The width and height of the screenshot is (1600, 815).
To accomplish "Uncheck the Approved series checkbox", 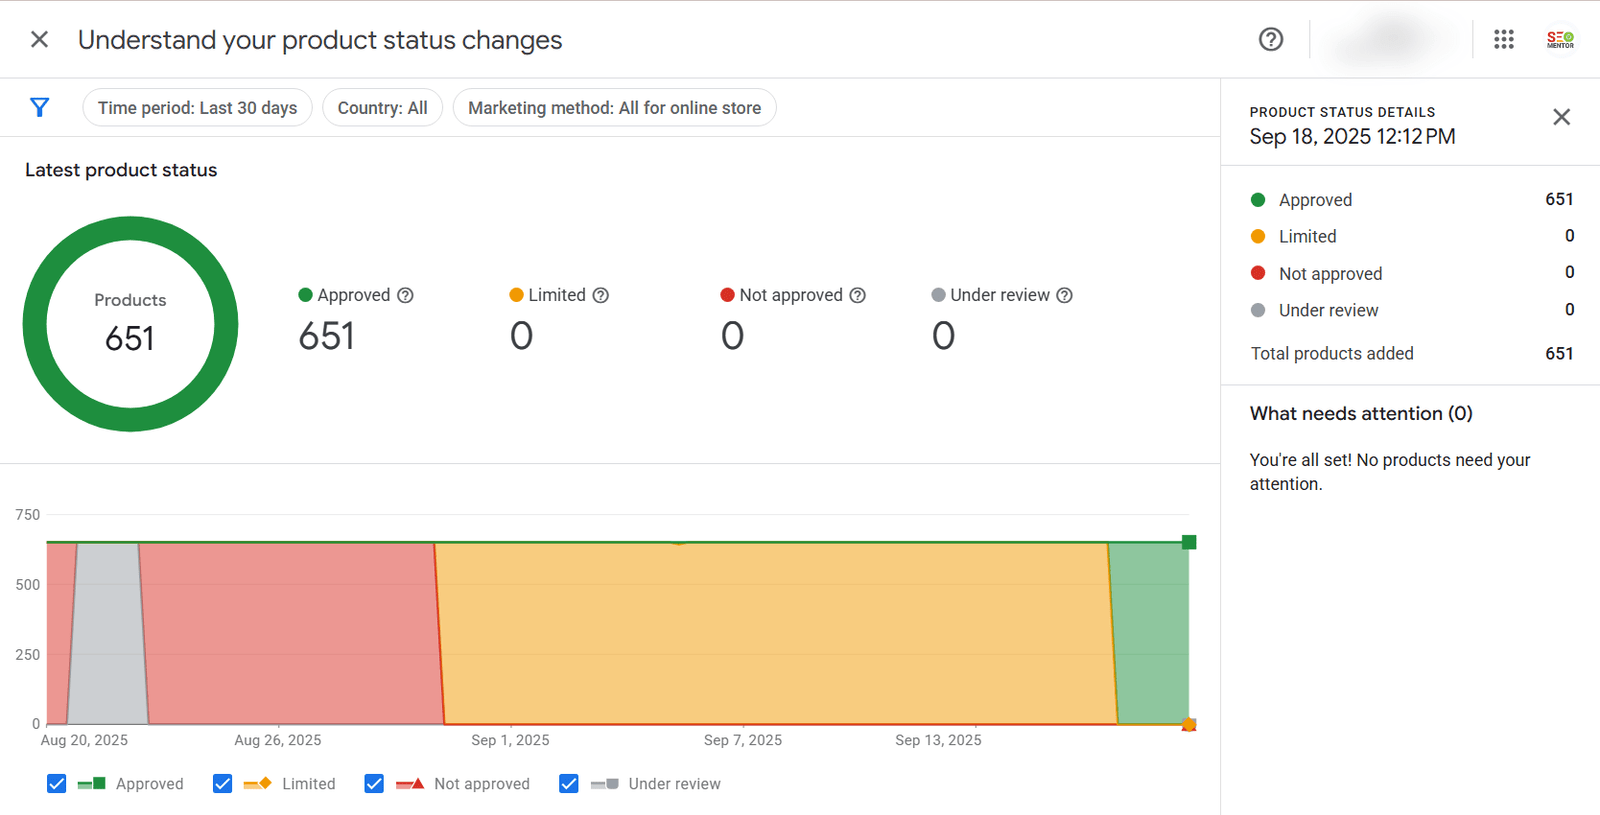I will coord(57,784).
